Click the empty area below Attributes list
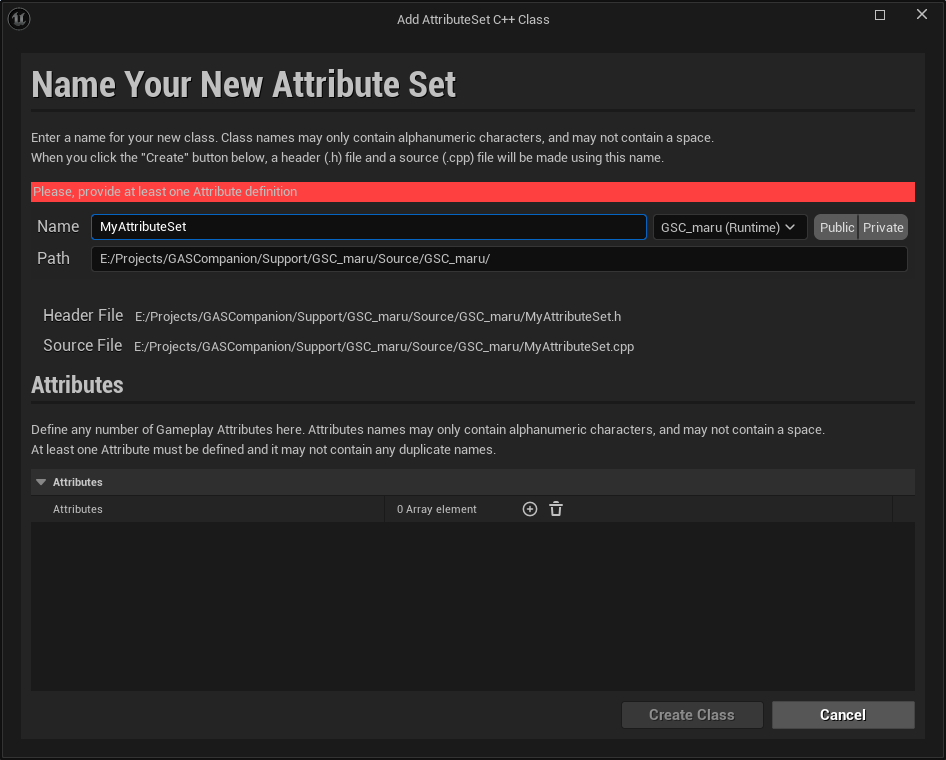 coord(472,605)
